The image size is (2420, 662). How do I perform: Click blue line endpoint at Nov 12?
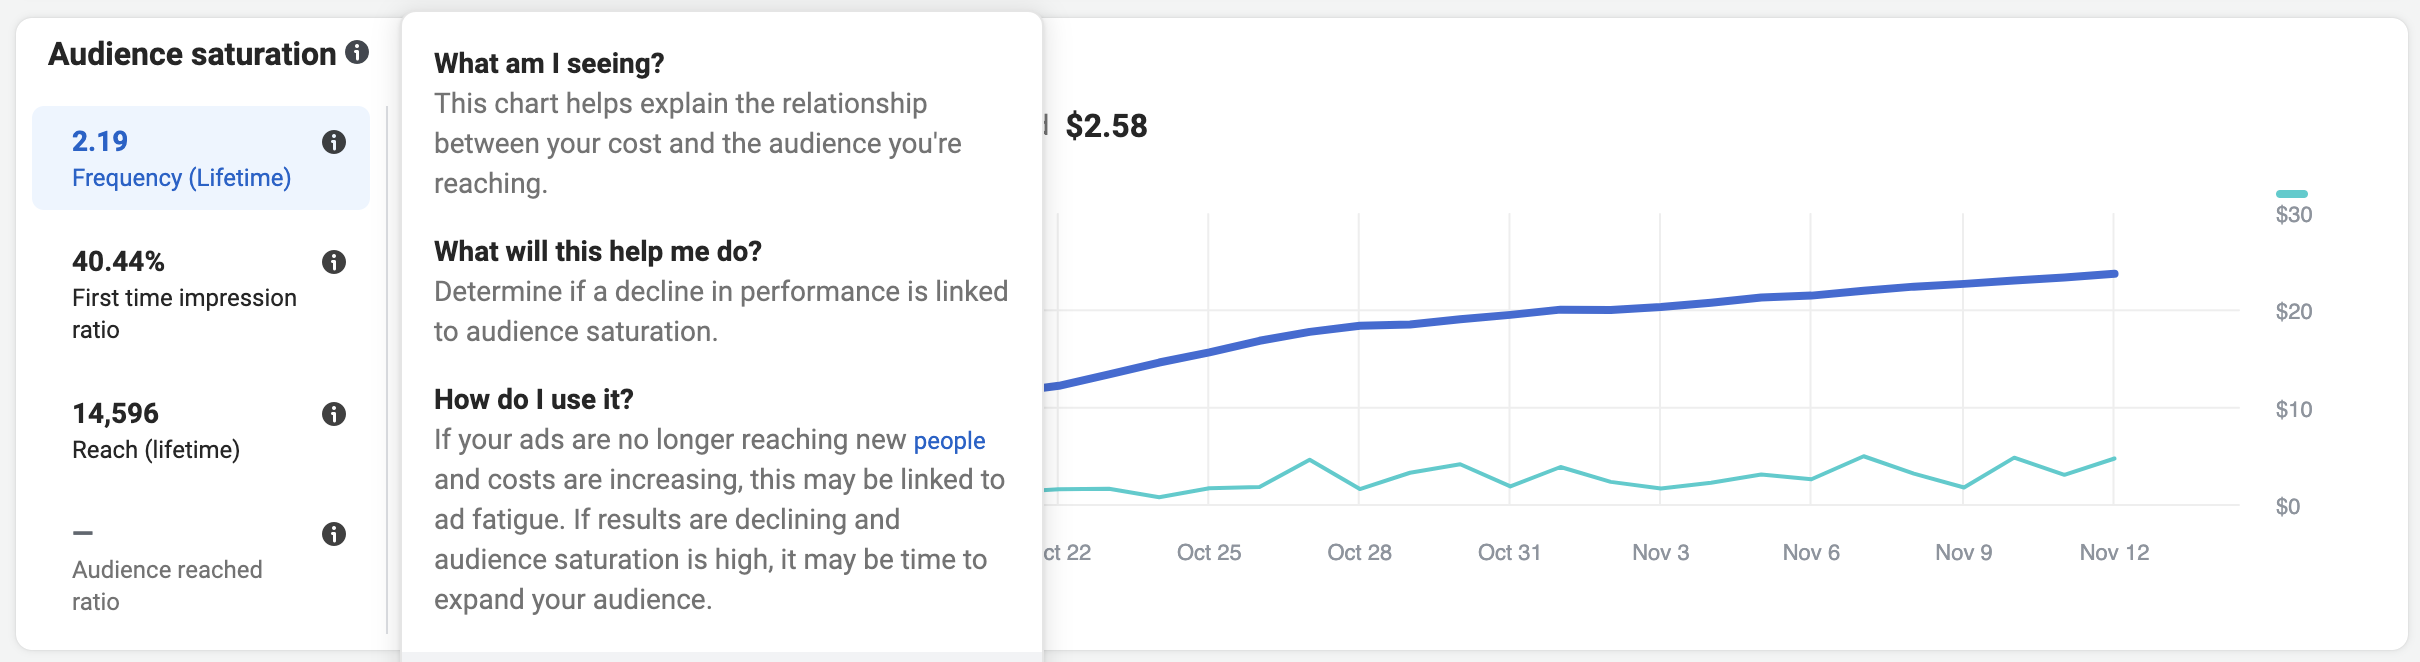[x=2113, y=273]
